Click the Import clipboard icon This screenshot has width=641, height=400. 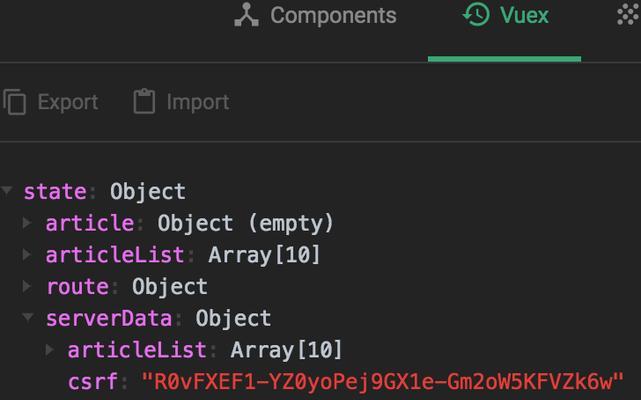(144, 101)
